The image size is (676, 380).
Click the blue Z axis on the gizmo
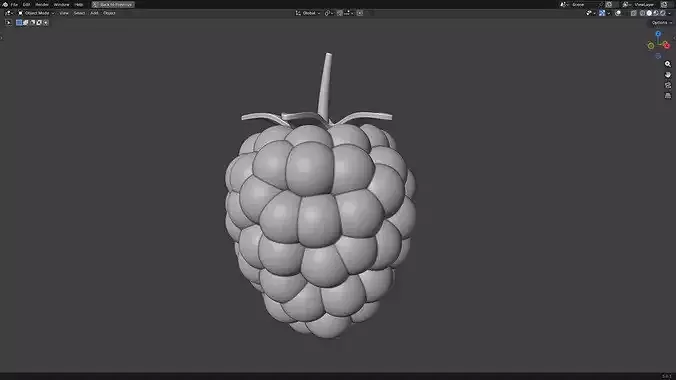click(x=658, y=34)
